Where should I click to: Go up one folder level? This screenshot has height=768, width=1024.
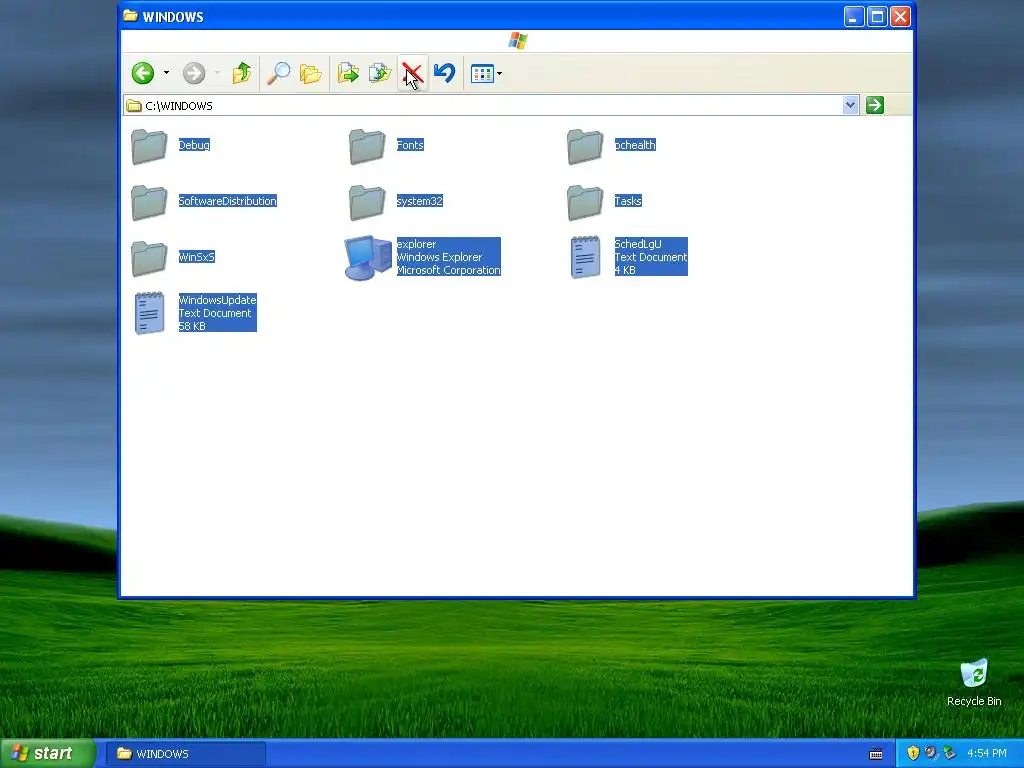click(x=242, y=73)
